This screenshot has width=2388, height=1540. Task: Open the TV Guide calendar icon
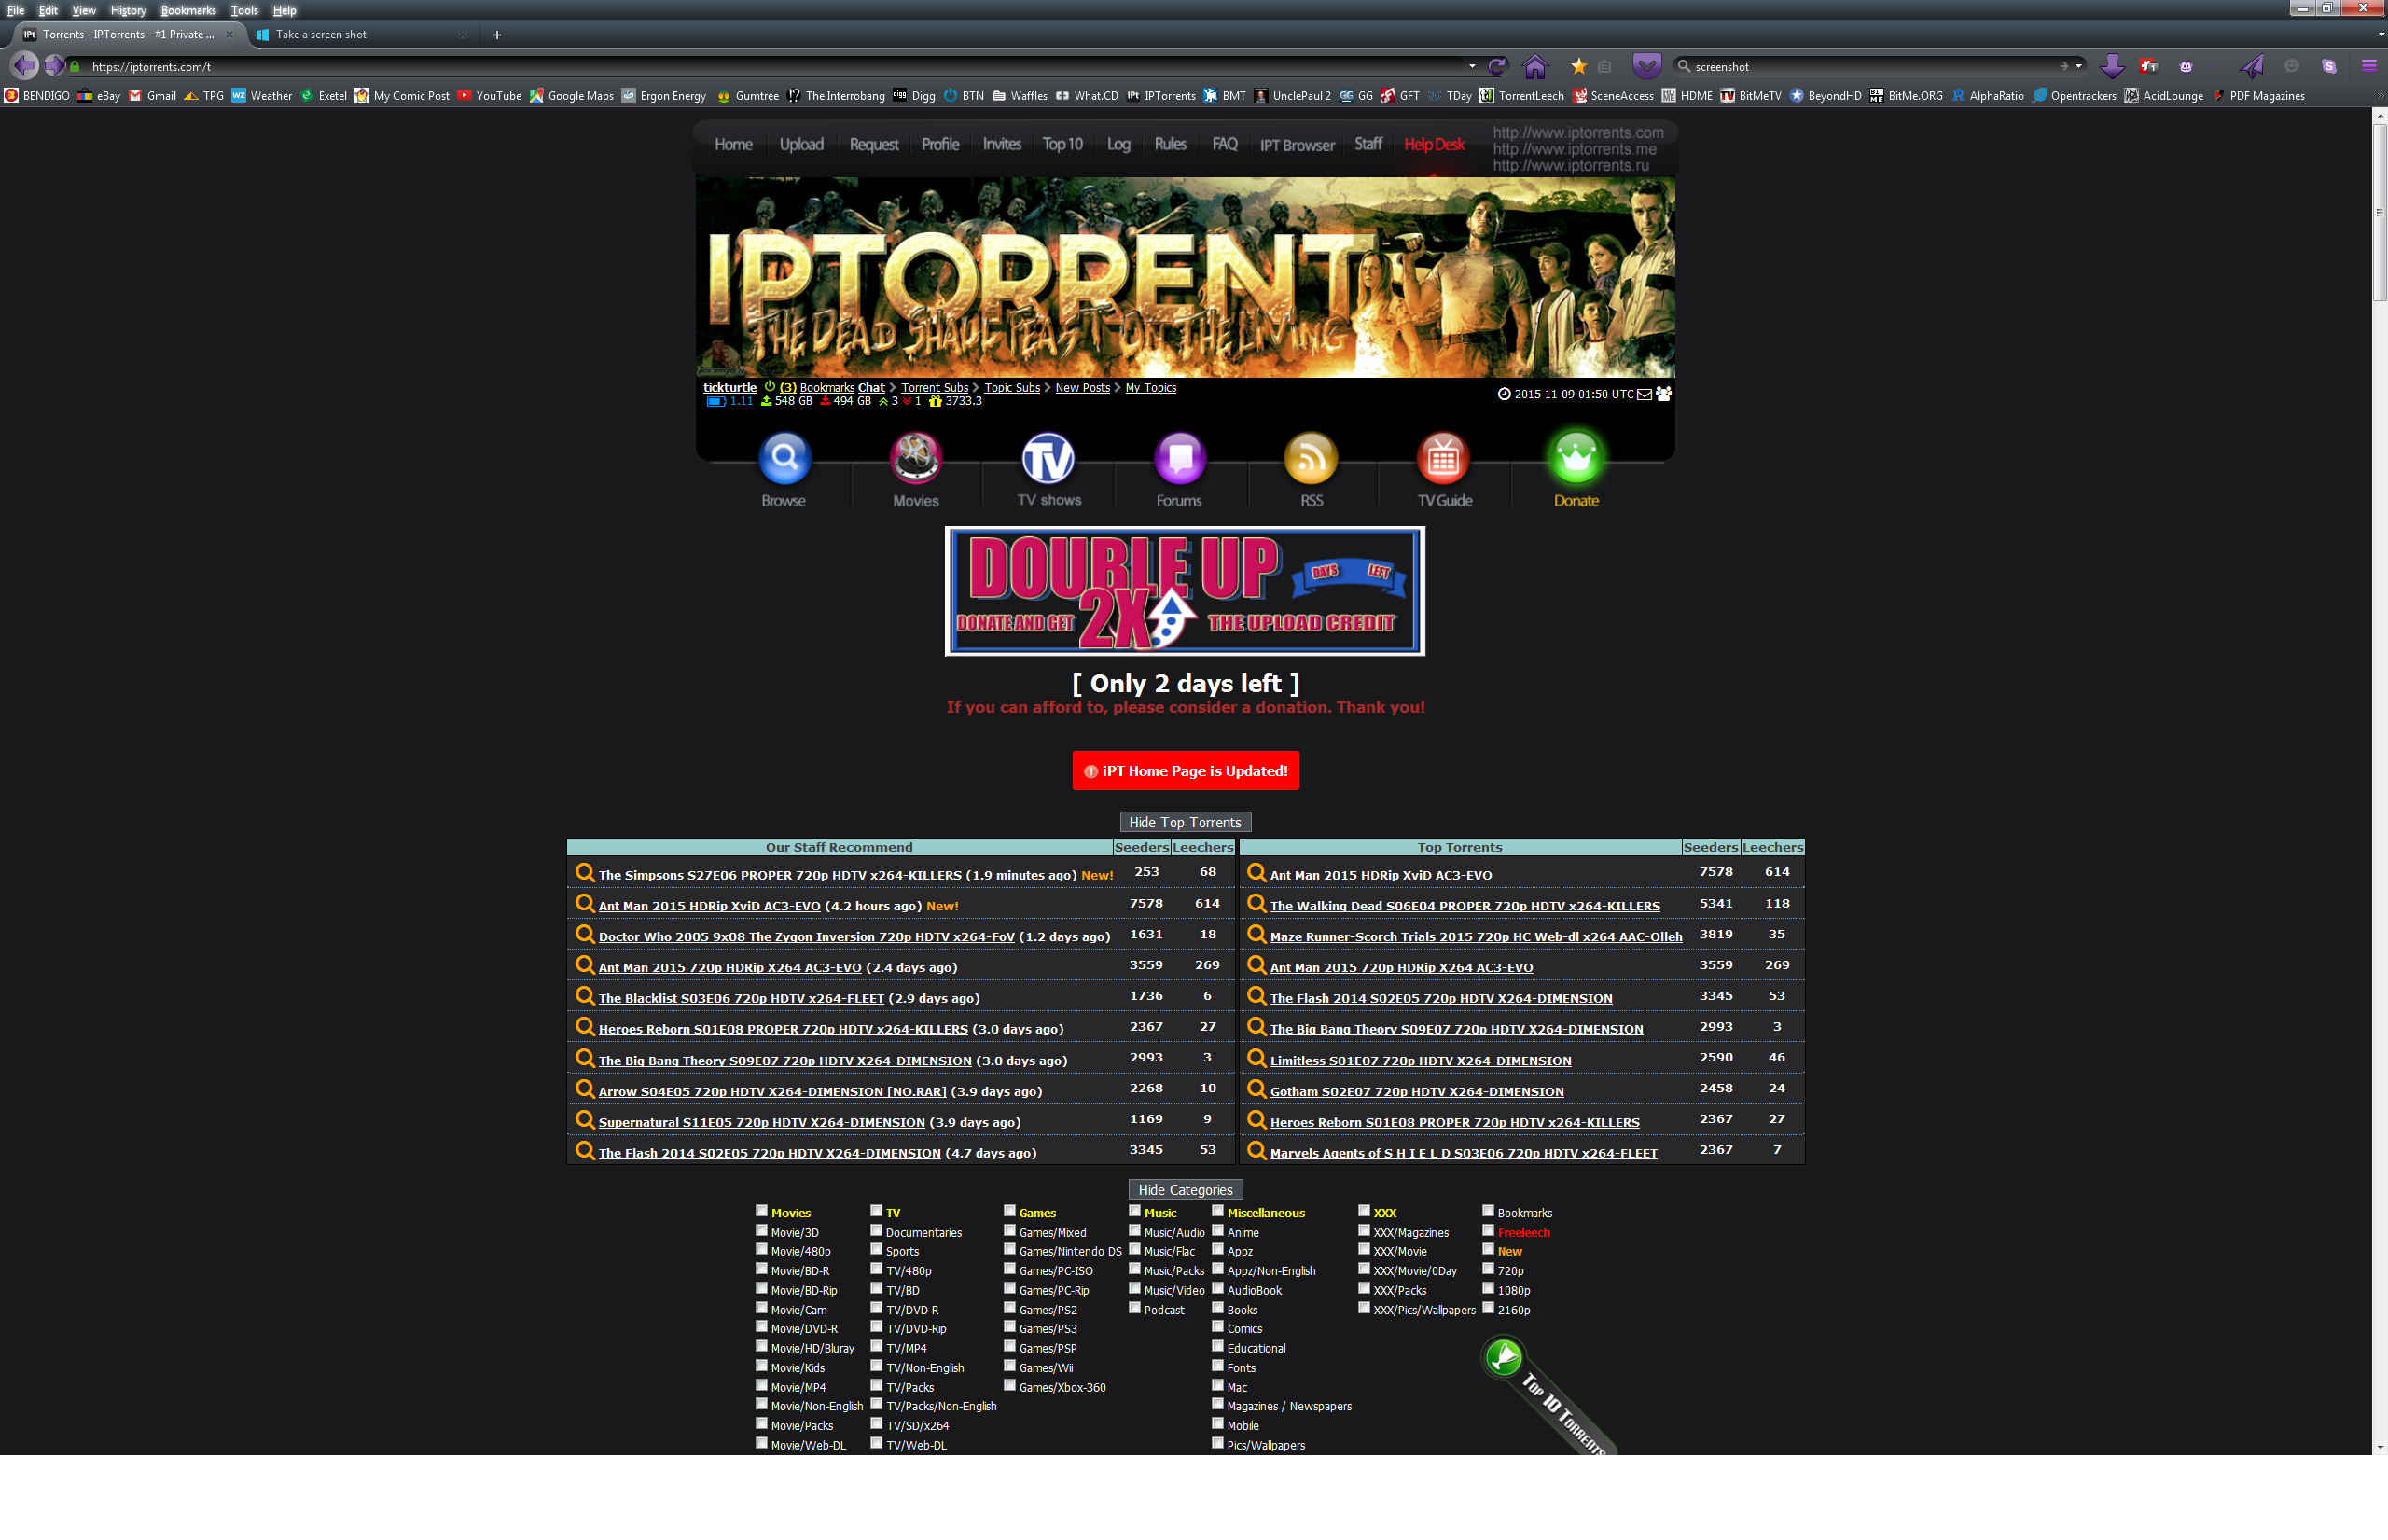(1443, 459)
